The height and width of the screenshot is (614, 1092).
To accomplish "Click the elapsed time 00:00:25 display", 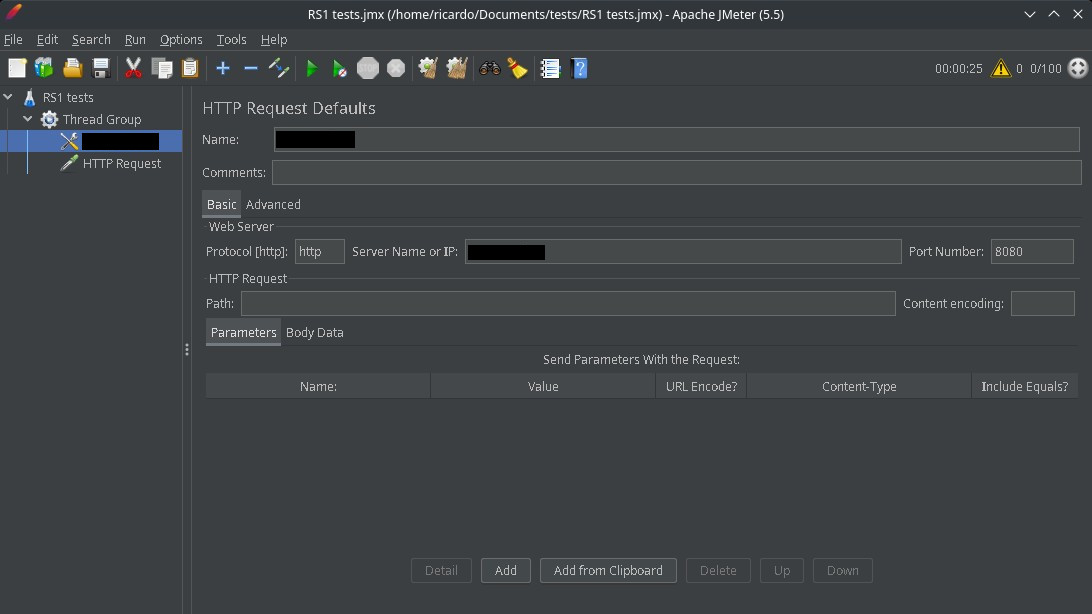I will click(x=958, y=68).
